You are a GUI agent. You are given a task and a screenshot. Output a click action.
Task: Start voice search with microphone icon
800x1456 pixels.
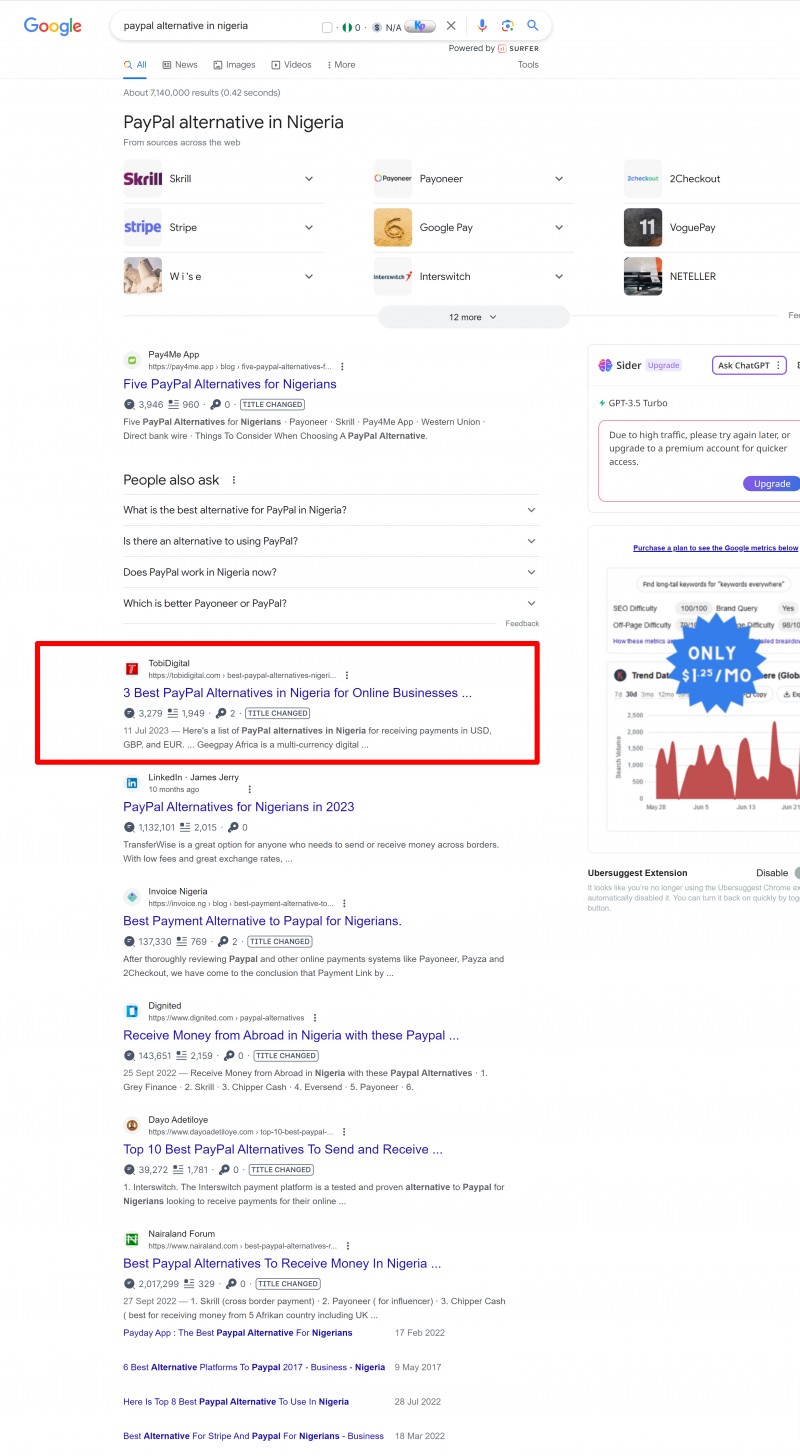coord(482,26)
